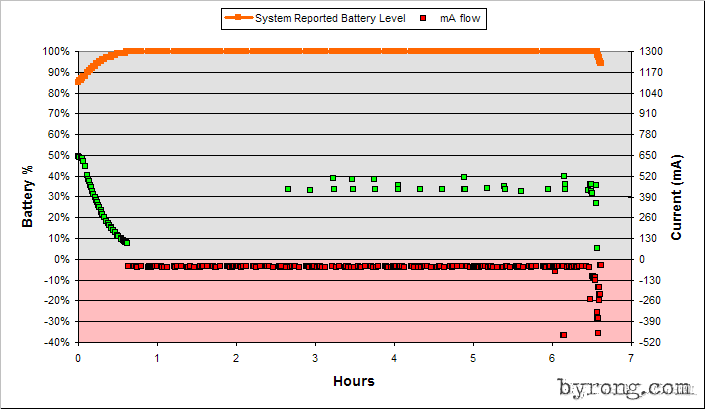Screen dimensions: 705x409
Task: Click the Hours axis title
Action: pyautogui.click(x=354, y=381)
